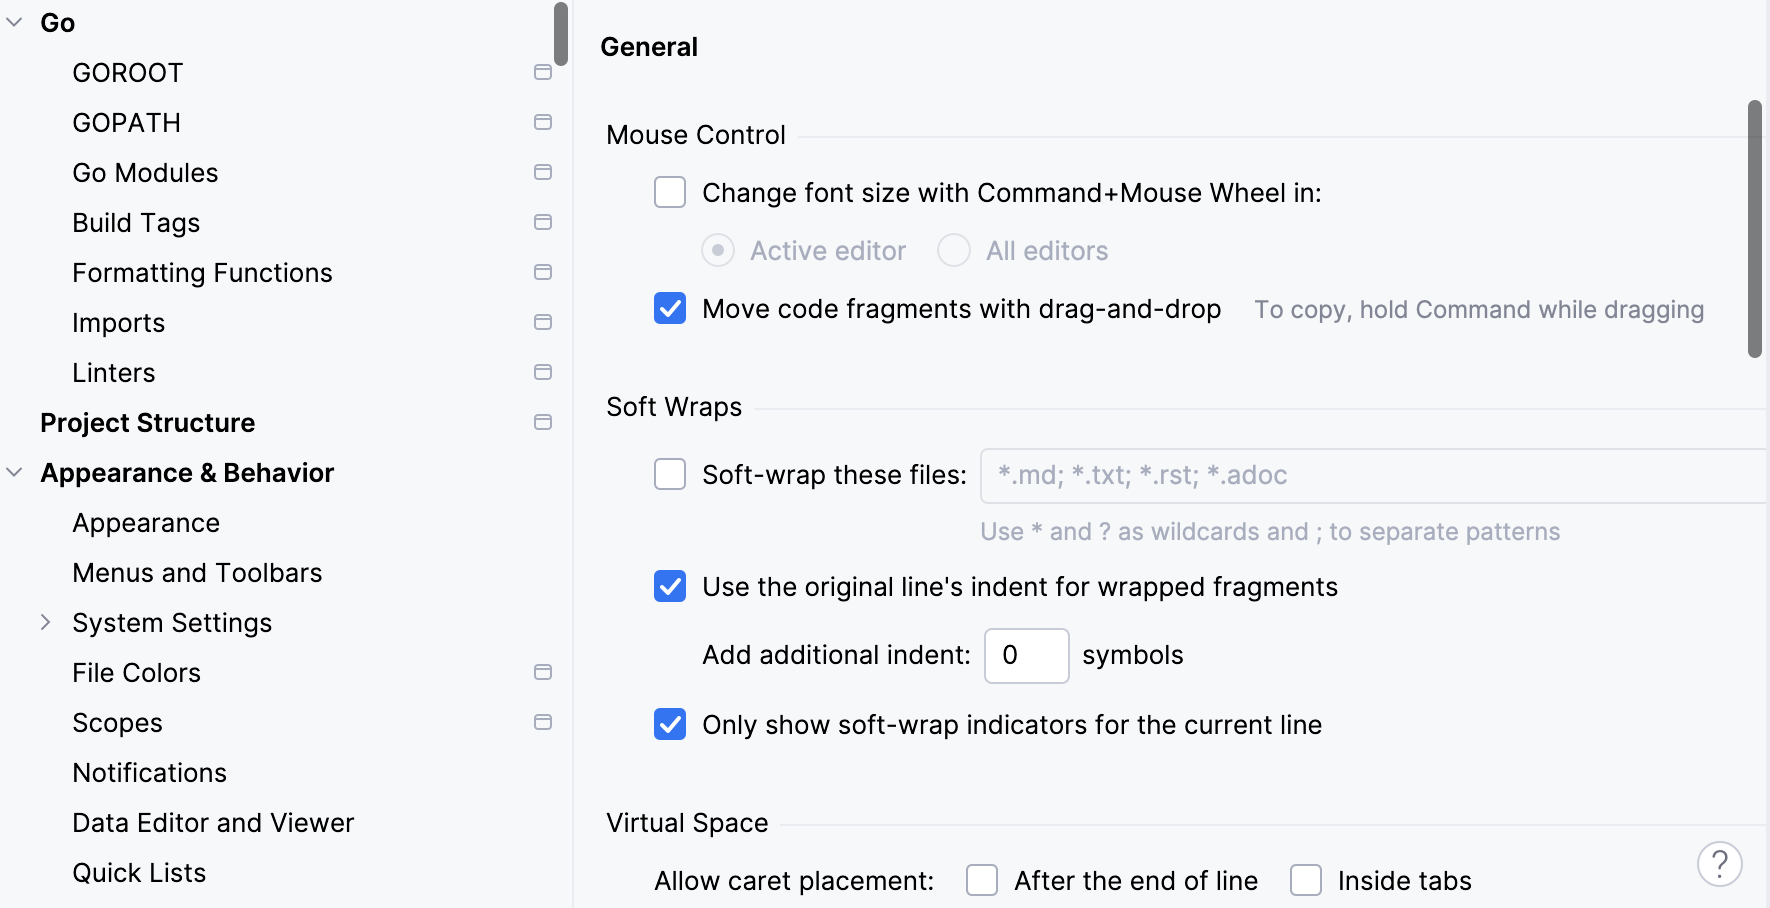
Task: Open the Notifications settings page
Action: tap(148, 772)
